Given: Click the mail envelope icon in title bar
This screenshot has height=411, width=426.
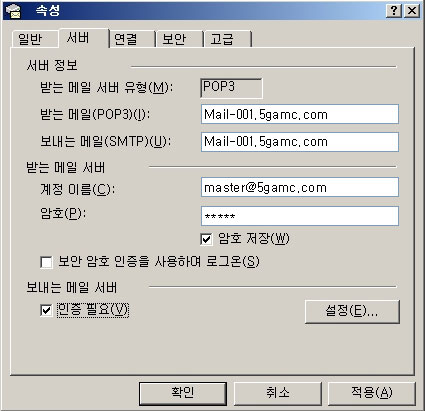Looking at the screenshot, I should [14, 11].
